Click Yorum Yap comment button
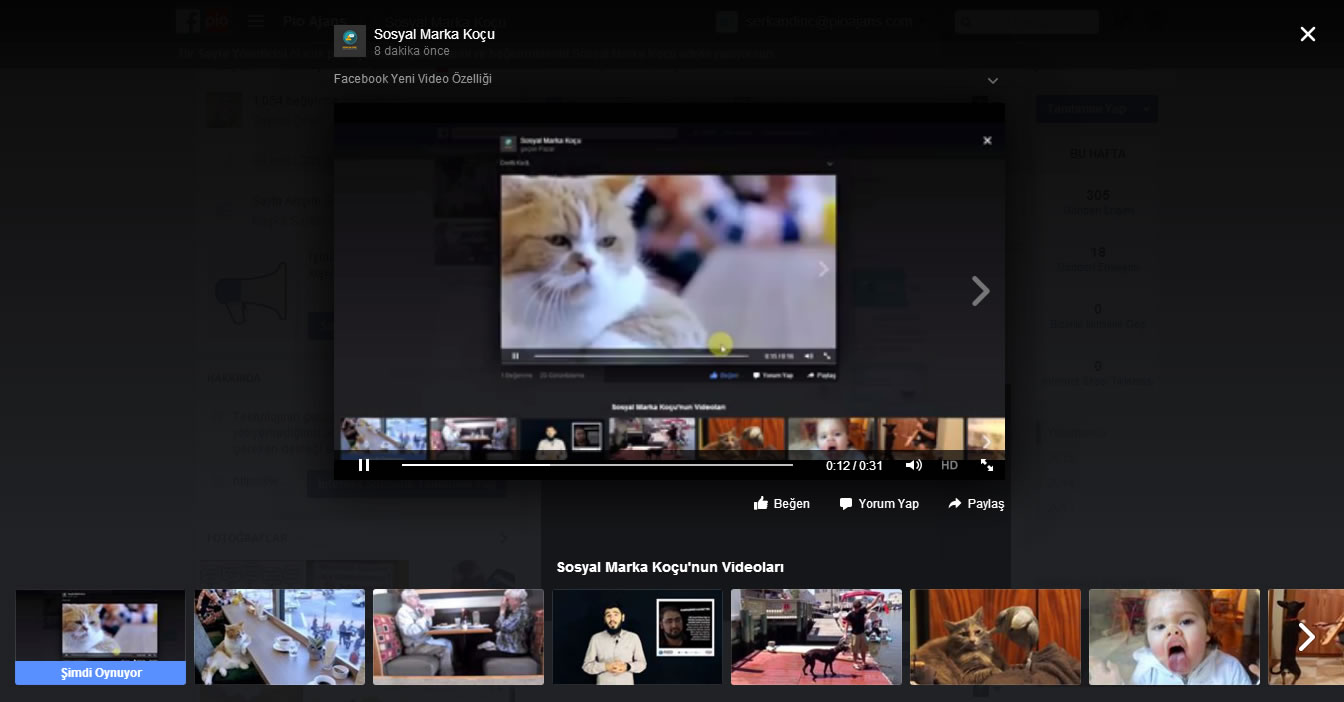1344x702 pixels. click(878, 503)
